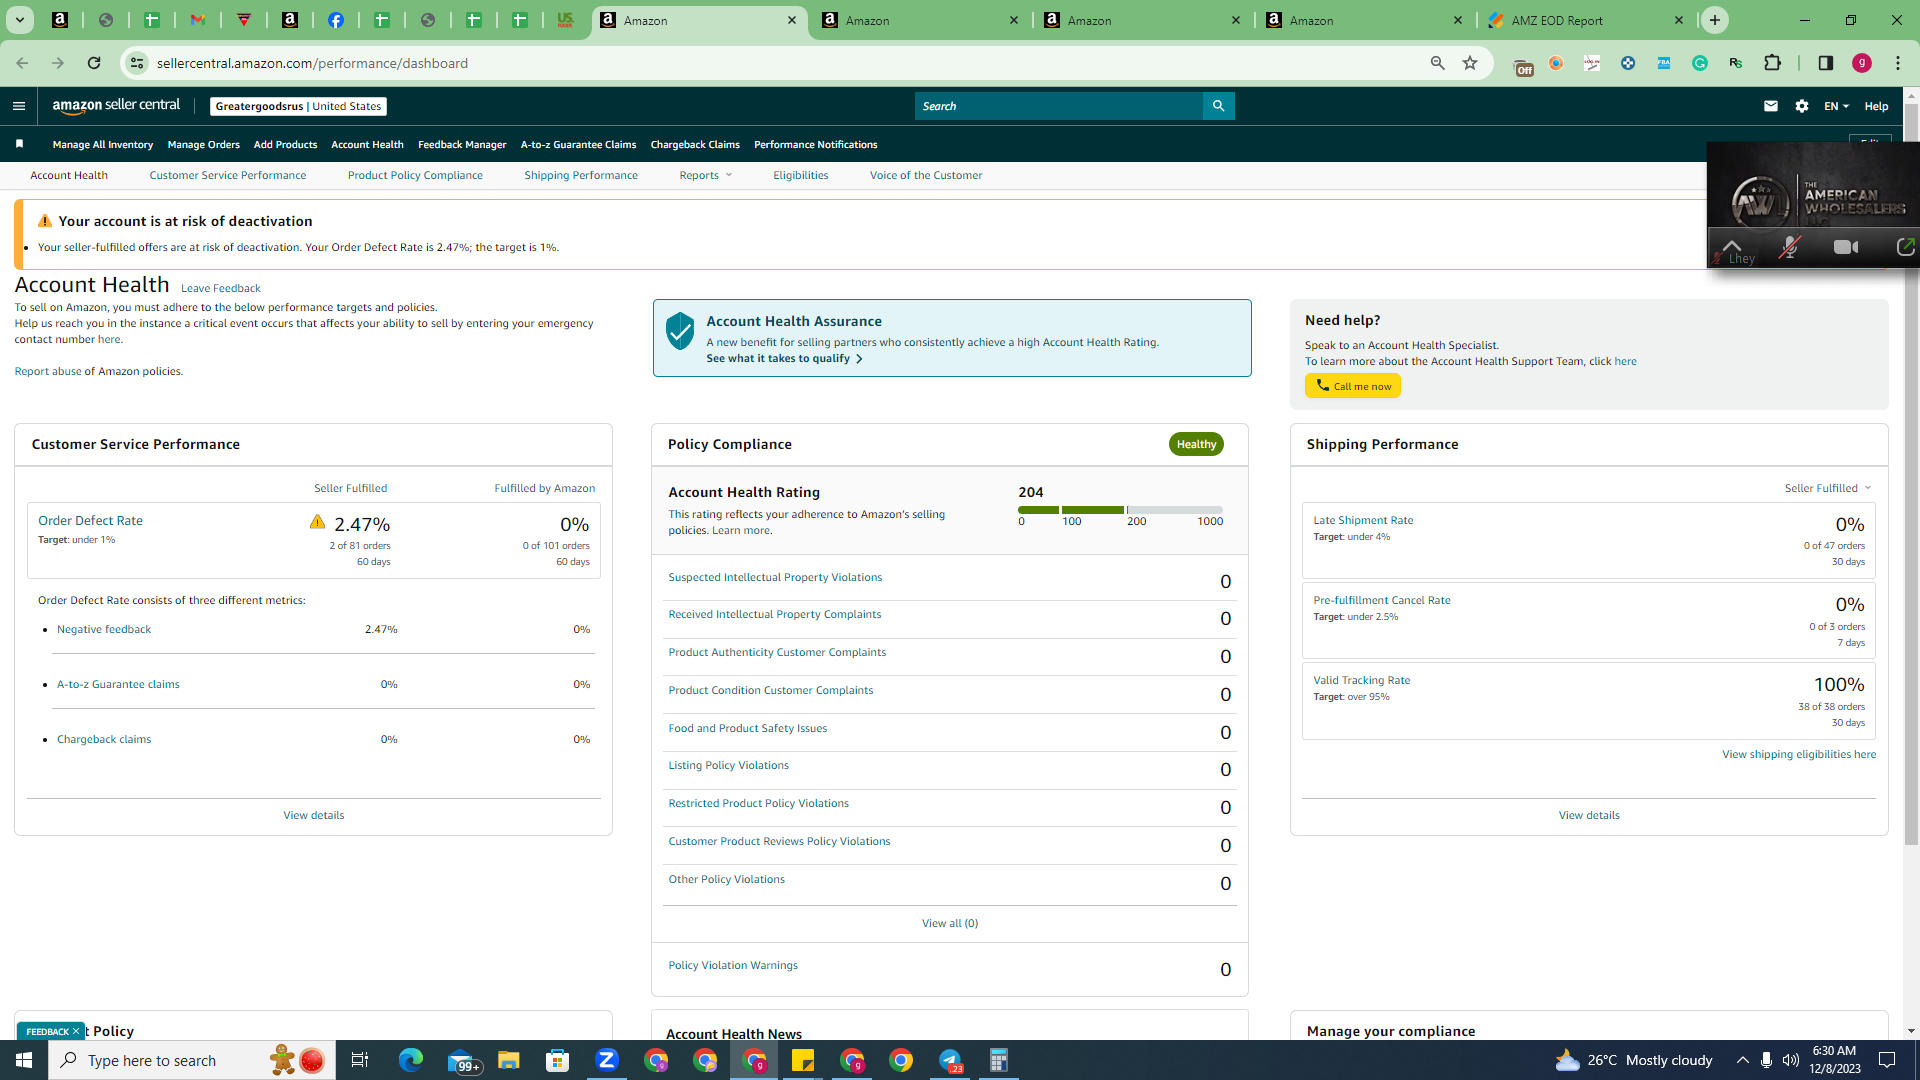Viewport: 1920px width, 1080px height.
Task: Open the Zoom app in the taskbar
Action: pos(607,1060)
